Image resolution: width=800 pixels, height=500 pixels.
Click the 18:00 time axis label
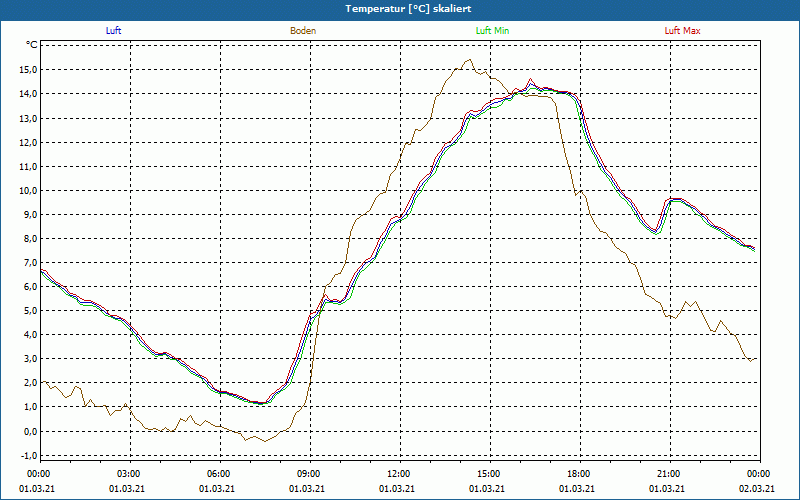tap(577, 474)
